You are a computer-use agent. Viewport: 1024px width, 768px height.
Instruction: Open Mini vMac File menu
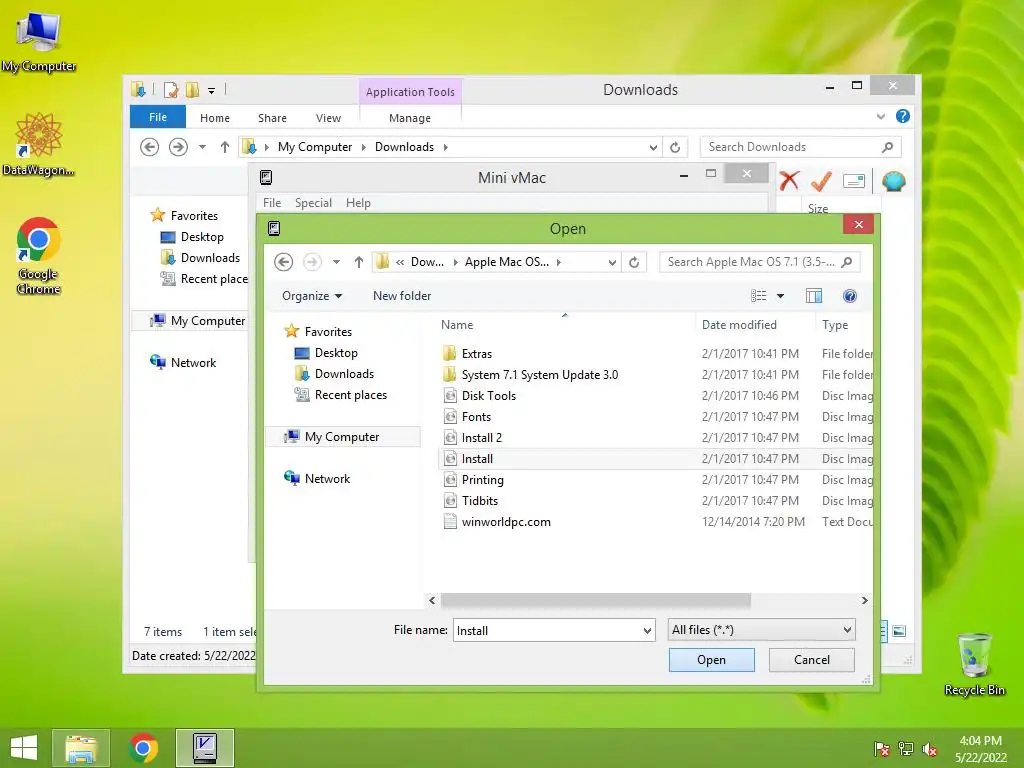coord(272,202)
